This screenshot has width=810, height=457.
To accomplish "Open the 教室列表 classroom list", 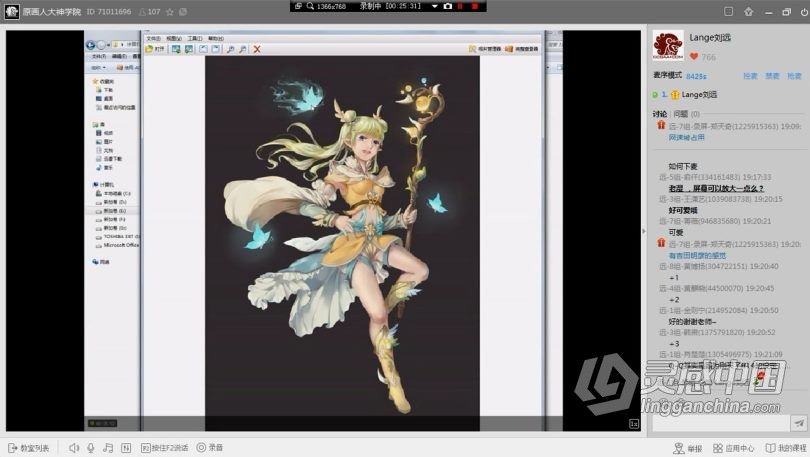I will [29, 448].
